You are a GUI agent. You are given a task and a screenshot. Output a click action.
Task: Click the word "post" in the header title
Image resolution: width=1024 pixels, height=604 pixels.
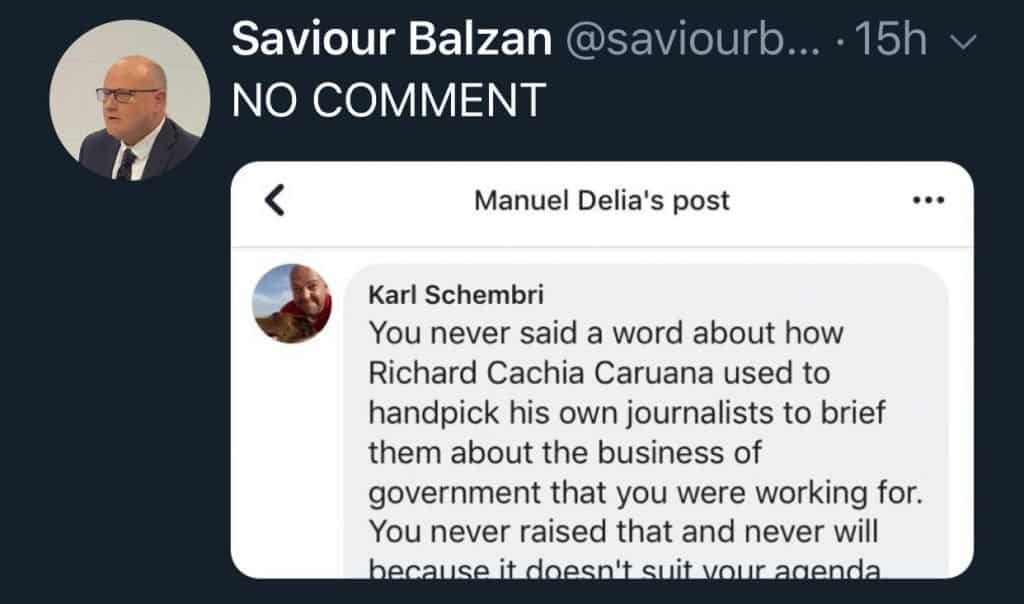702,200
